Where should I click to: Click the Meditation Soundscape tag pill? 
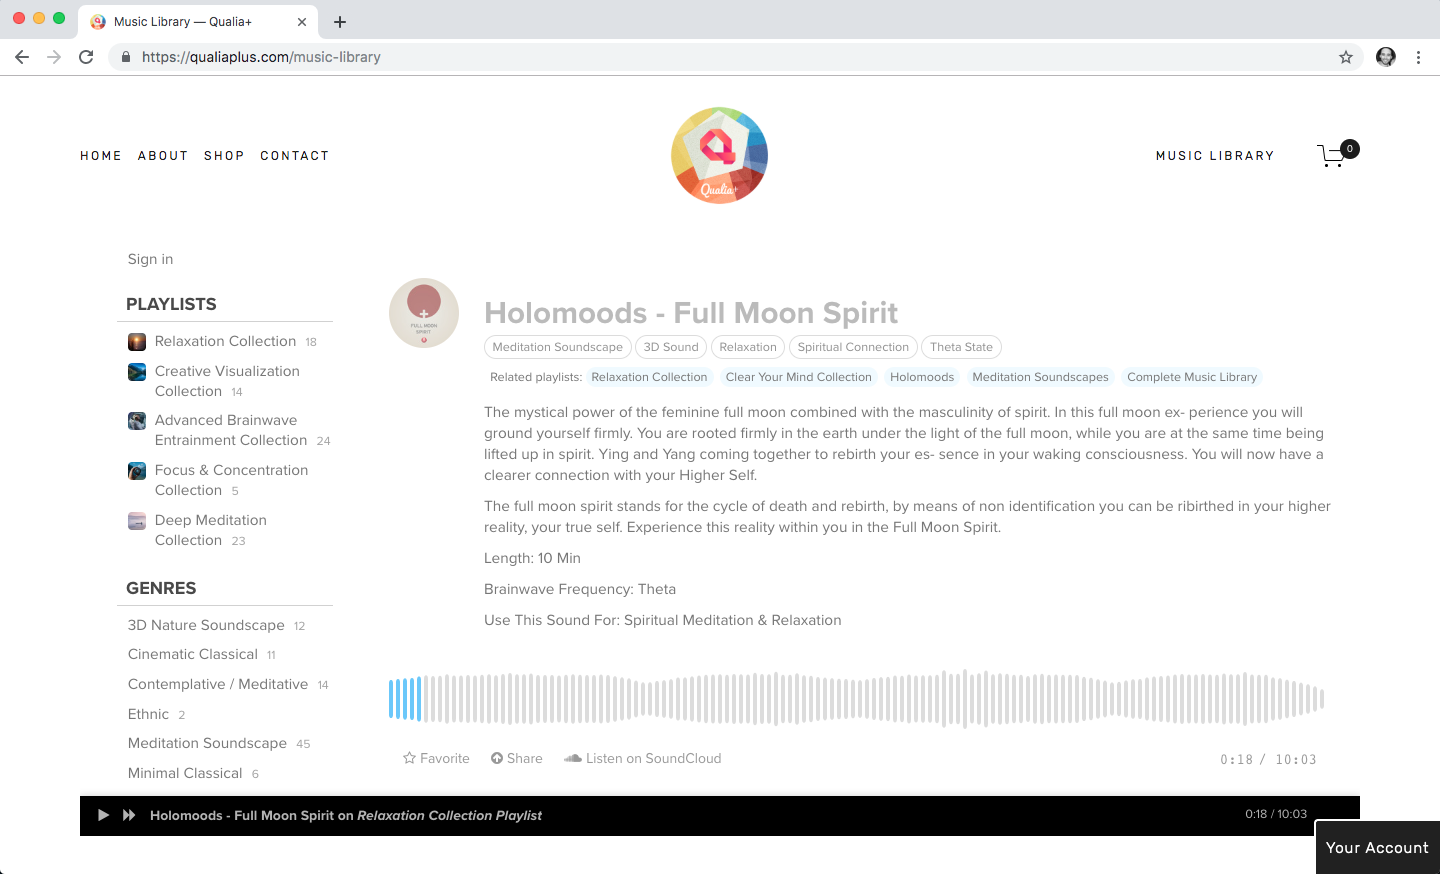coord(558,347)
